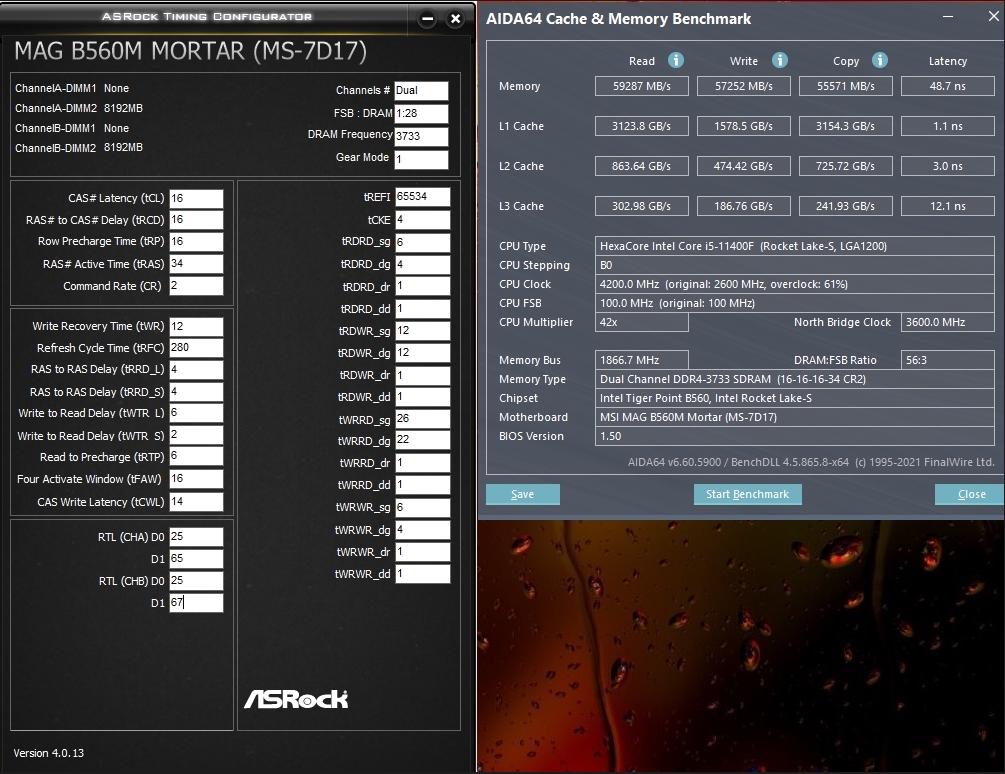Click the Close button in AIDA64

970,494
